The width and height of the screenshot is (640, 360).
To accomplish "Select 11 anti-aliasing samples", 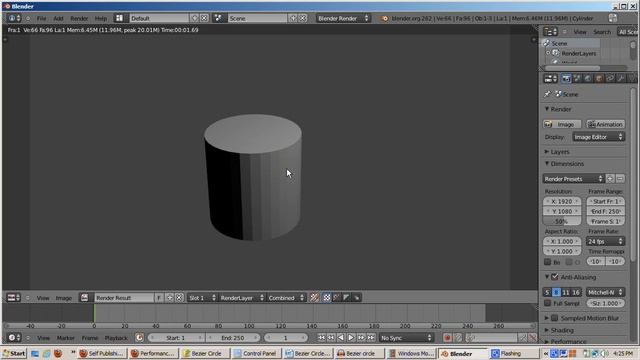I will pyautogui.click(x=566, y=292).
